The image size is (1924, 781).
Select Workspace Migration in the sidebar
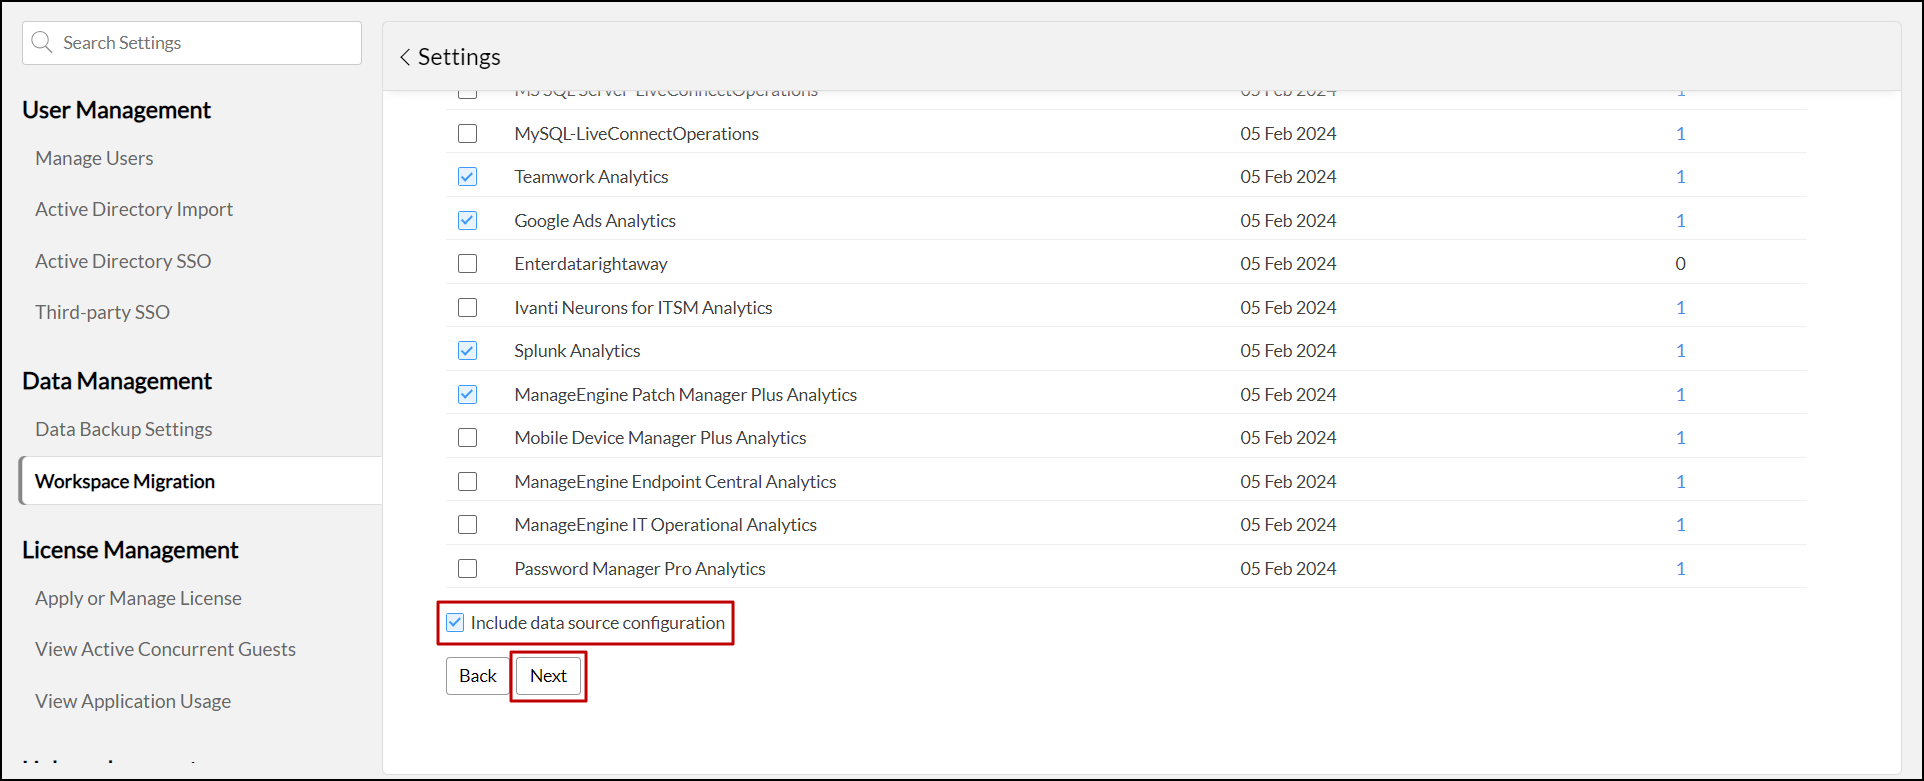[125, 481]
